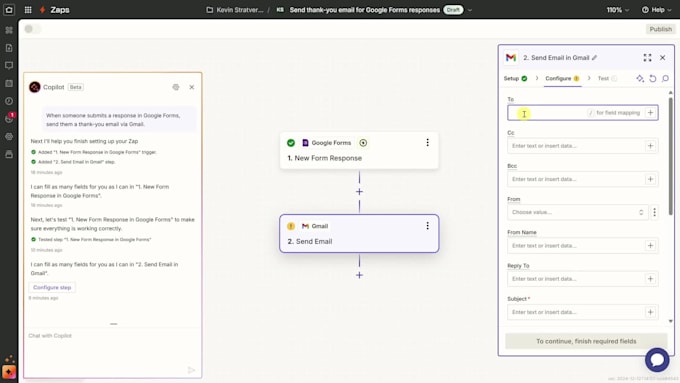Open sidebar status icon with red badge

pos(9,118)
